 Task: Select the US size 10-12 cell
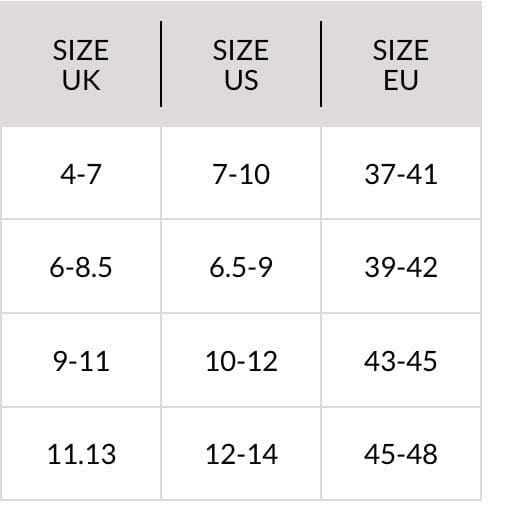[x=241, y=360]
